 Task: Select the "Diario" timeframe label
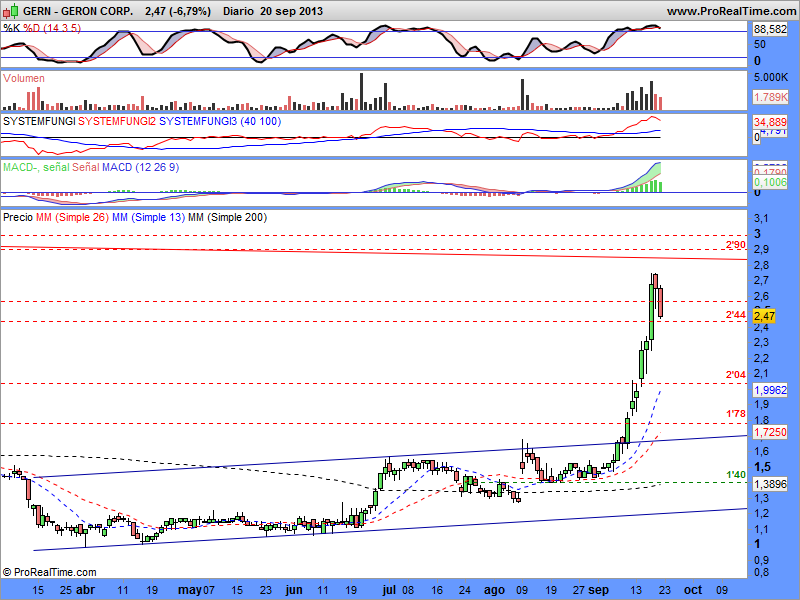click(x=238, y=11)
